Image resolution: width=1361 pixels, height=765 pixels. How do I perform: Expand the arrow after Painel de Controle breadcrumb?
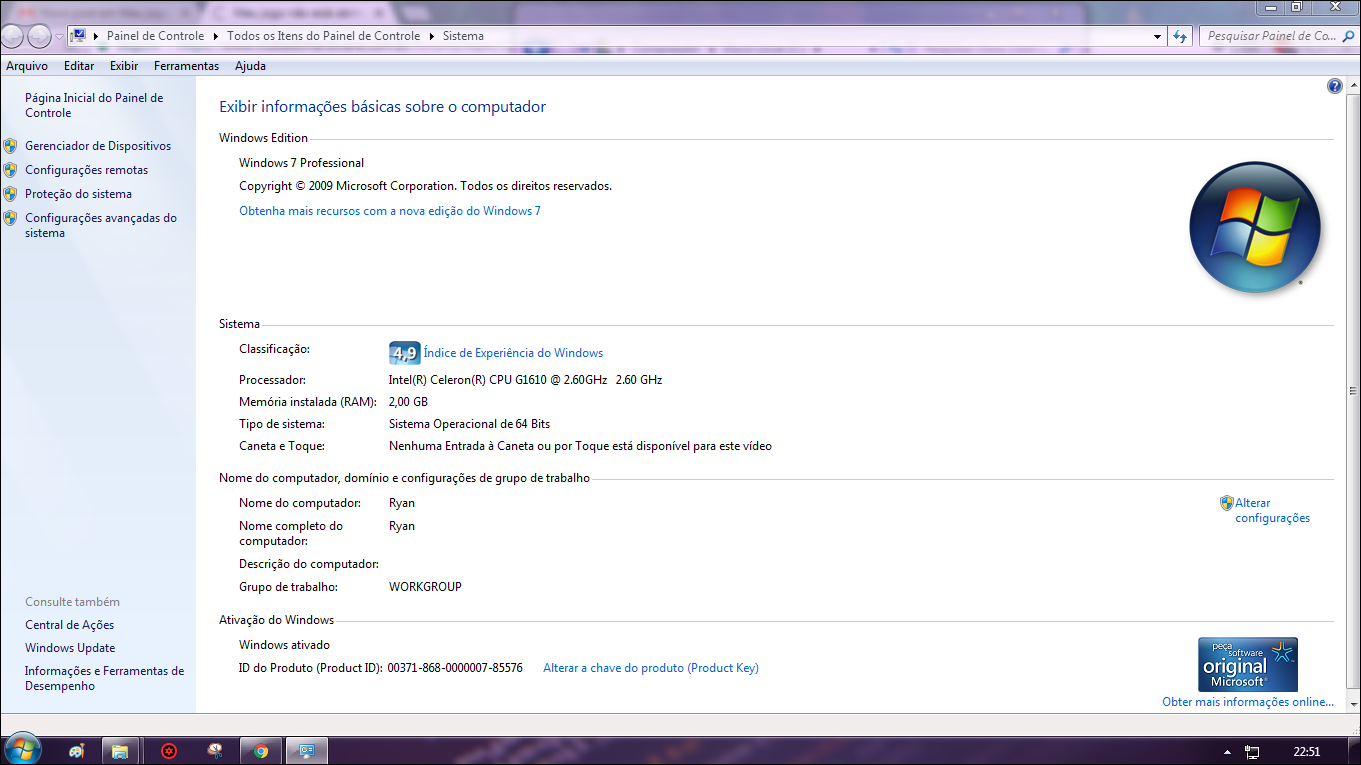pyautogui.click(x=216, y=36)
